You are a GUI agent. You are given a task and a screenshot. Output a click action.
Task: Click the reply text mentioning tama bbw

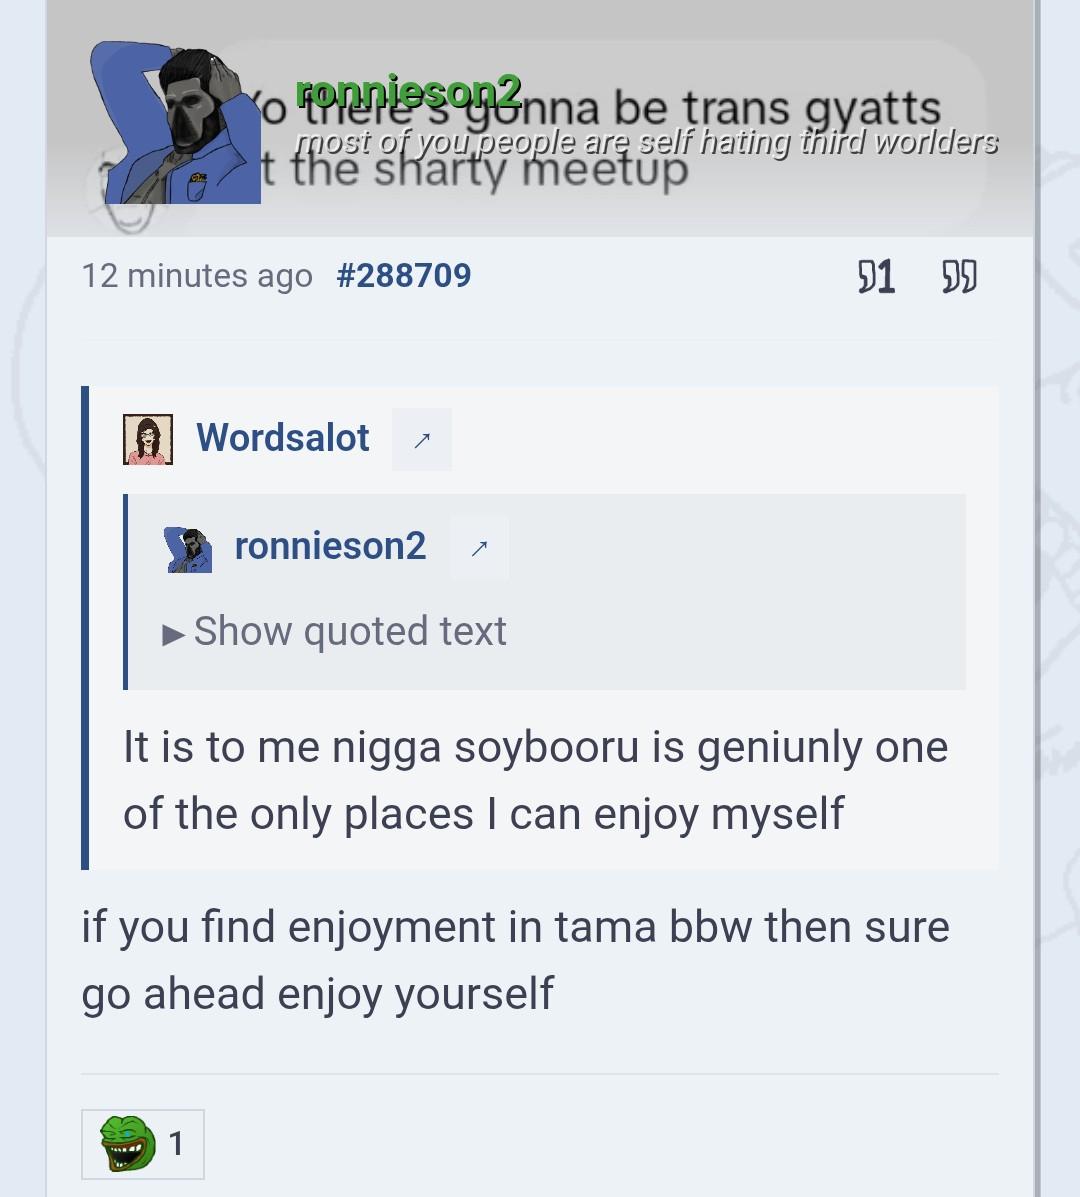point(515,960)
